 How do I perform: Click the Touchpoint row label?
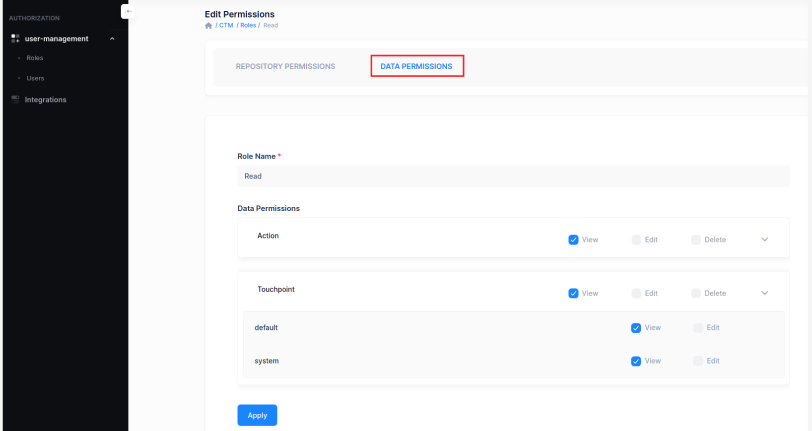click(x=276, y=289)
